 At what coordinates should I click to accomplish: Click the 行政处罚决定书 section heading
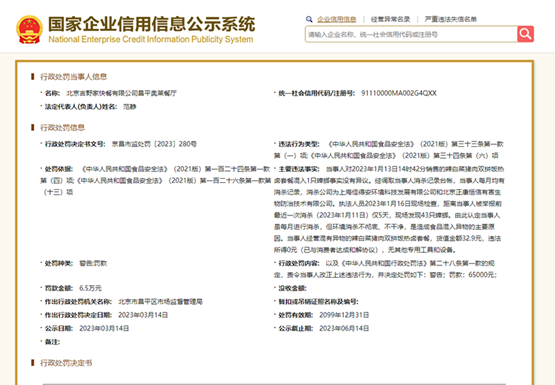click(x=66, y=363)
